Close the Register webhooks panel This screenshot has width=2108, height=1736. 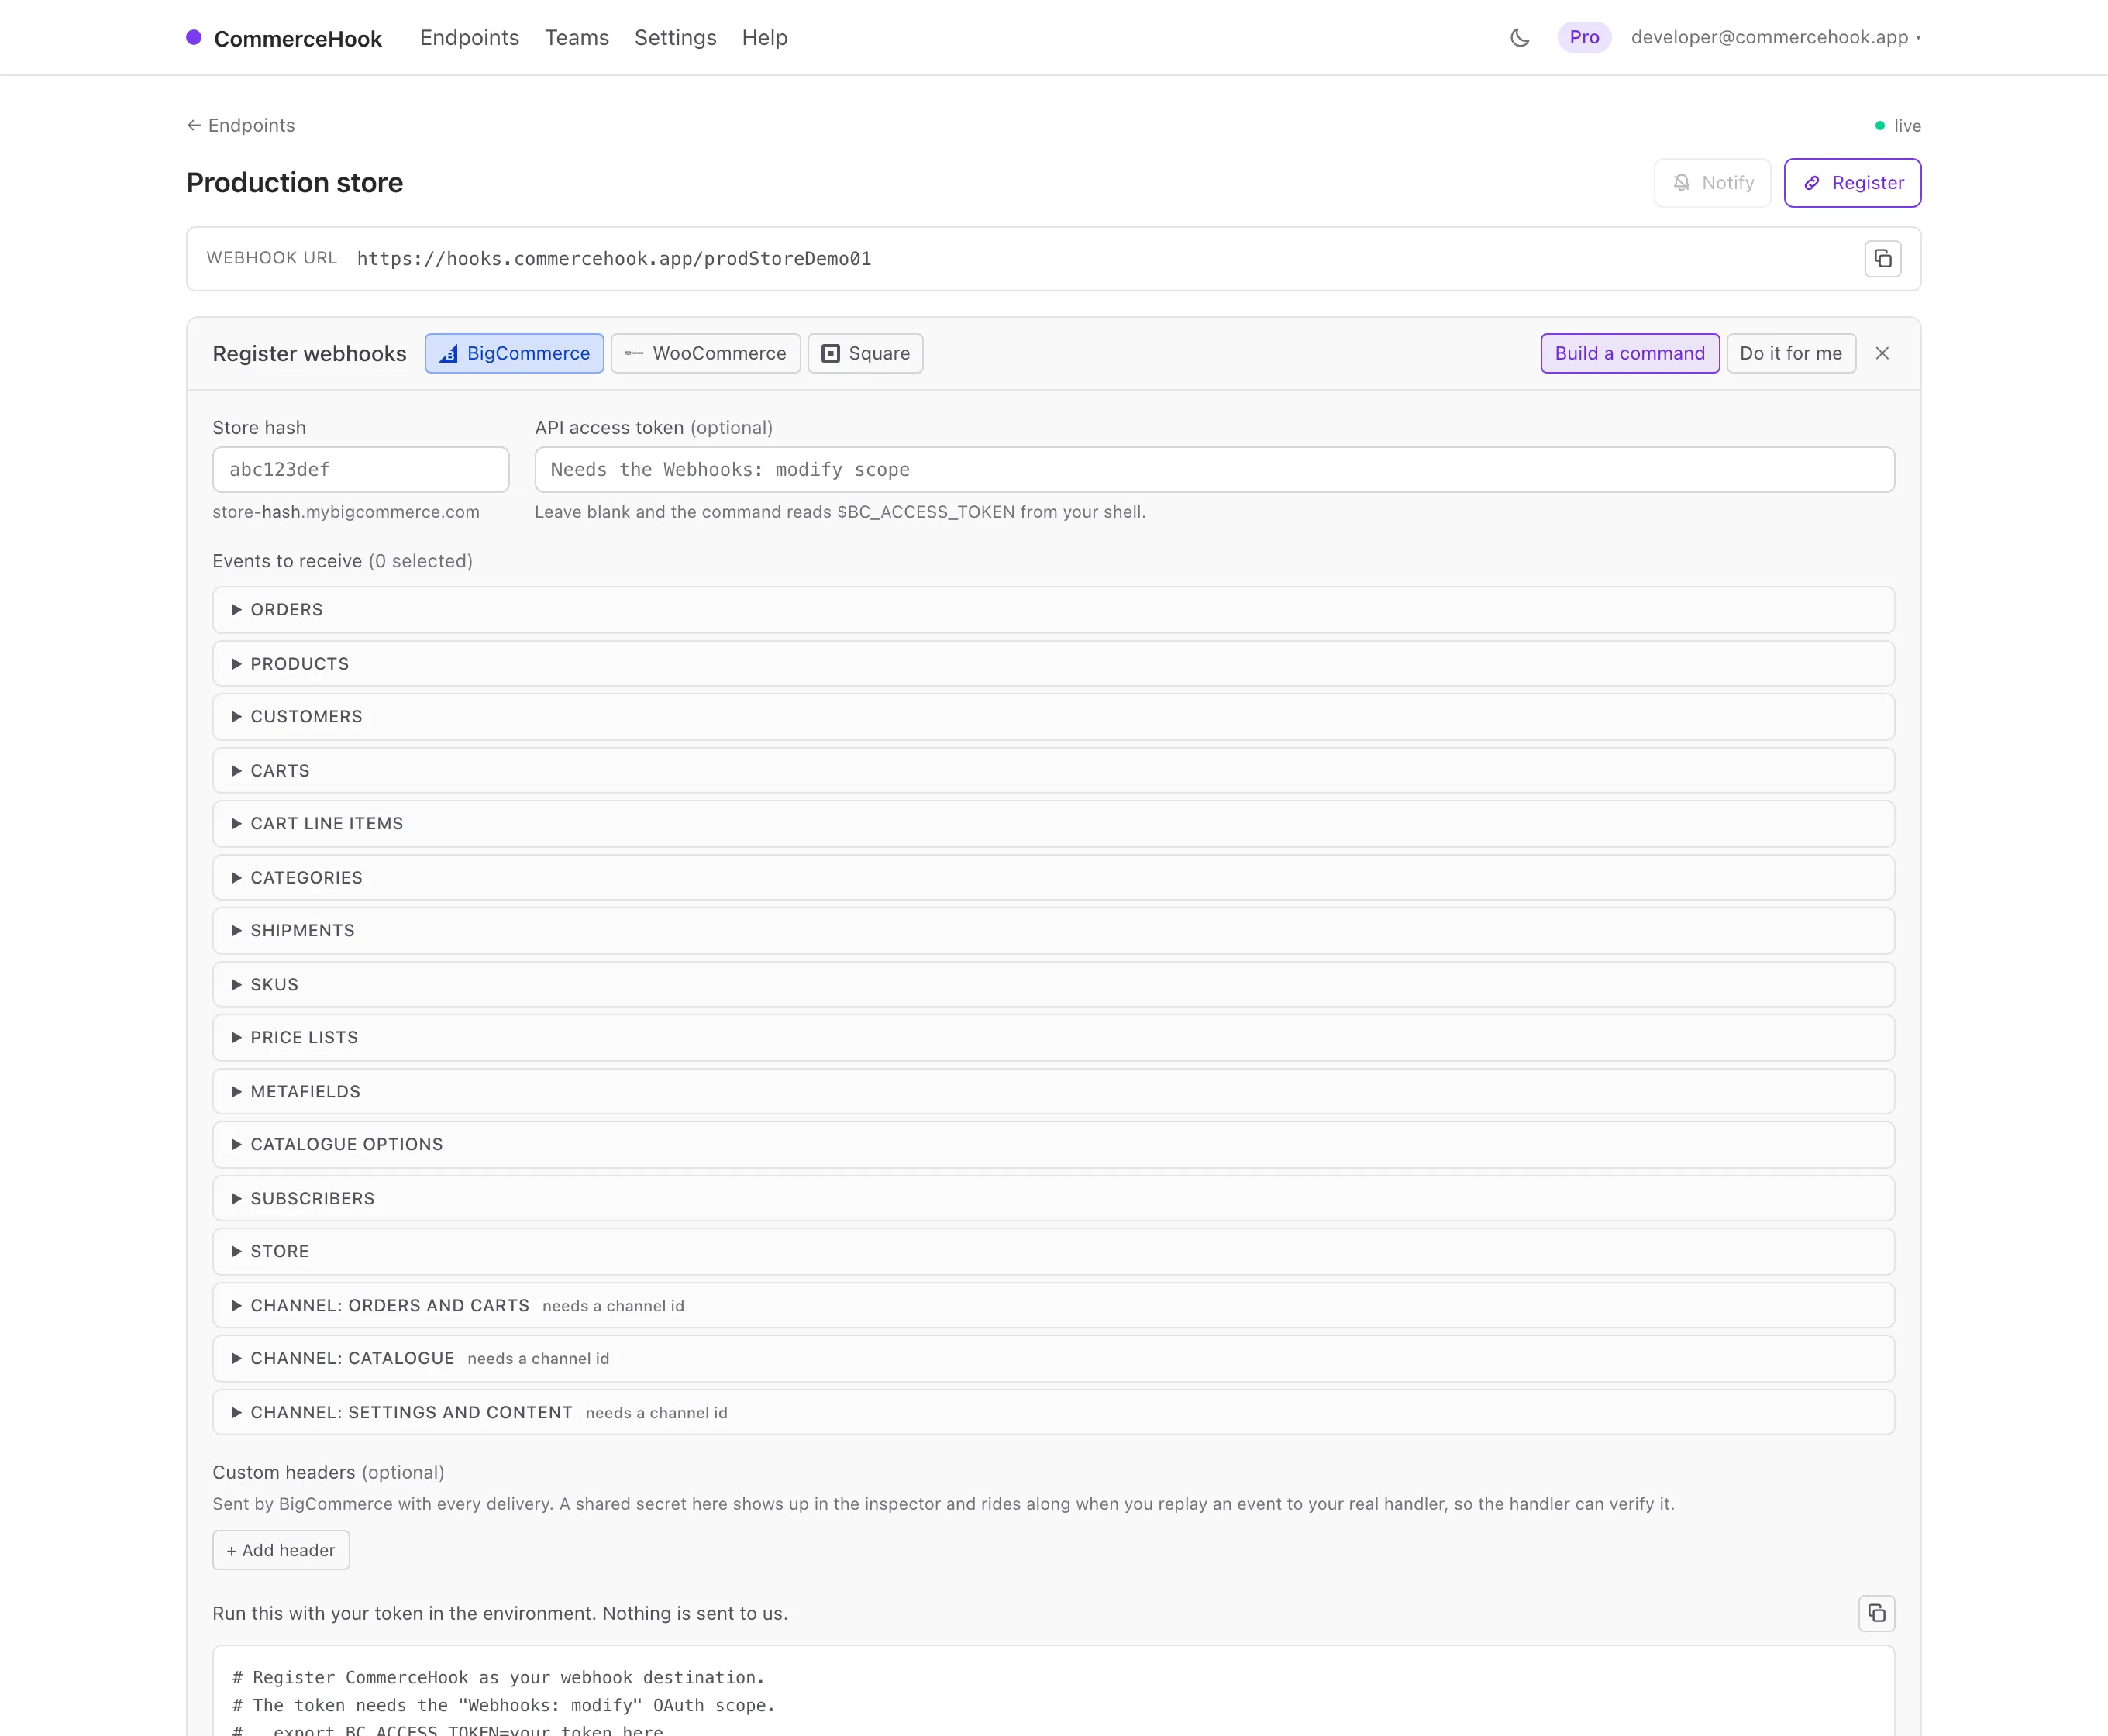[1881, 353]
